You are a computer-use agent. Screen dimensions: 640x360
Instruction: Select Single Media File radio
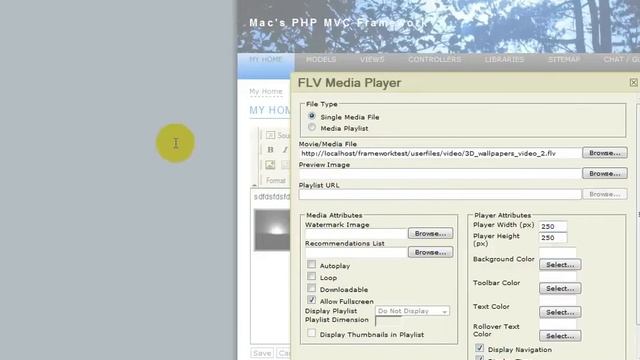[x=312, y=116]
